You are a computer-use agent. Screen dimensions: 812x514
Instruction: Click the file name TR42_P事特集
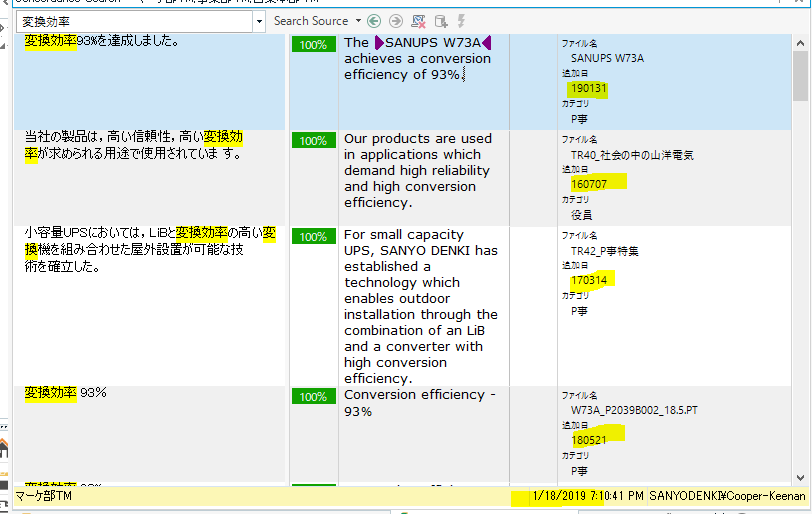604,251
